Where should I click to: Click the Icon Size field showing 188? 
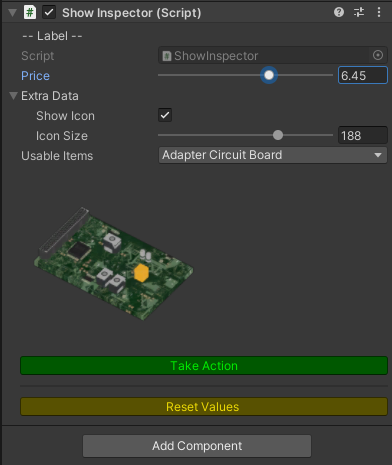click(363, 135)
